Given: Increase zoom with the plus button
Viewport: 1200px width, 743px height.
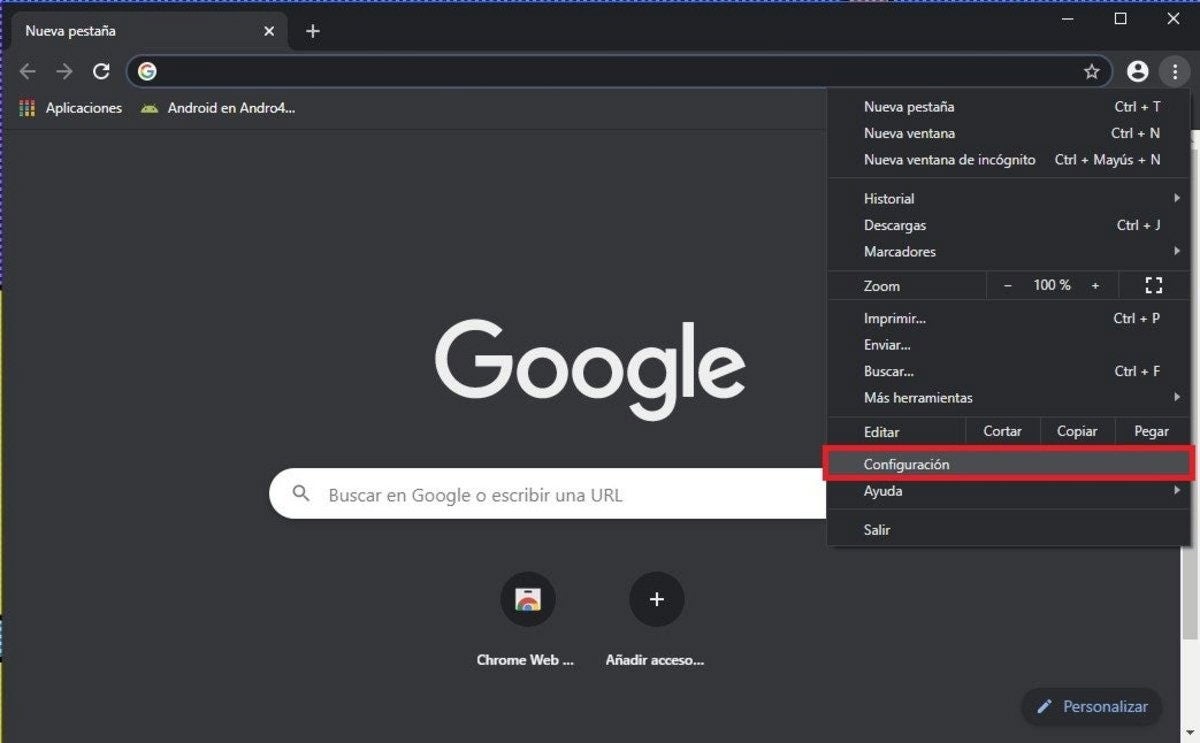Looking at the screenshot, I should [x=1095, y=286].
